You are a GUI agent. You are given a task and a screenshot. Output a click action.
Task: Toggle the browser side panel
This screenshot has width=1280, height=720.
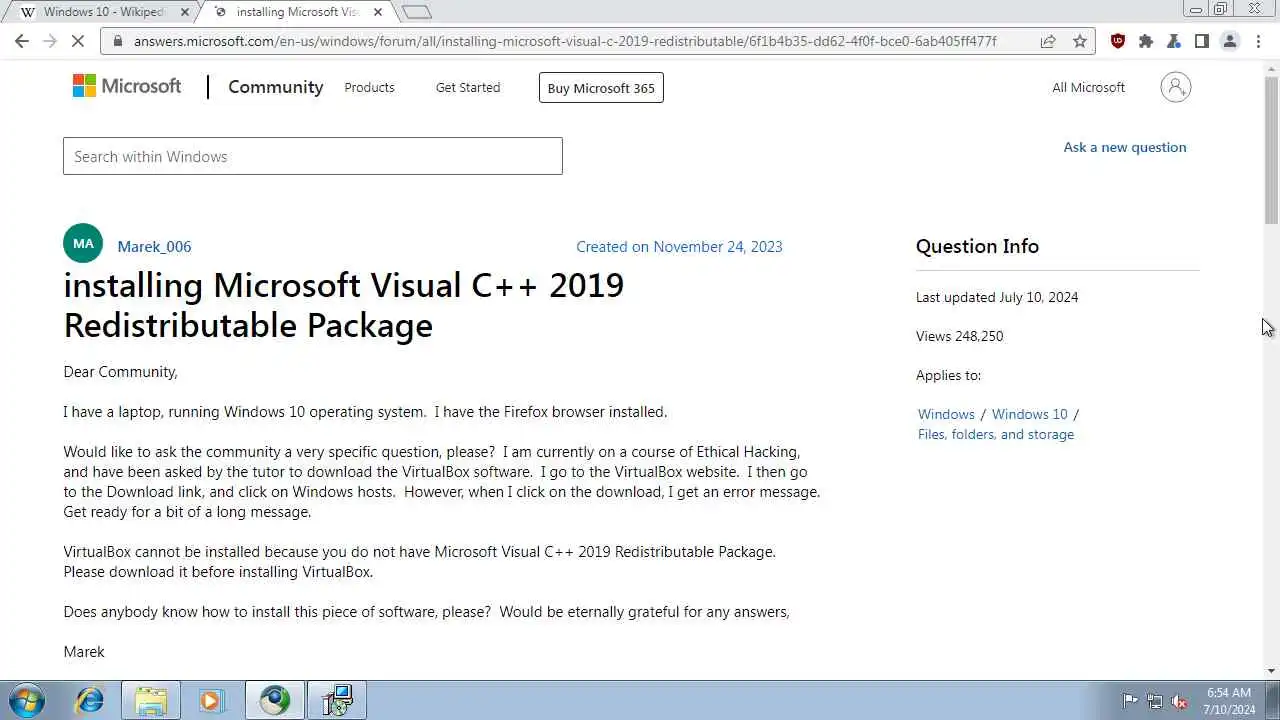click(1202, 41)
